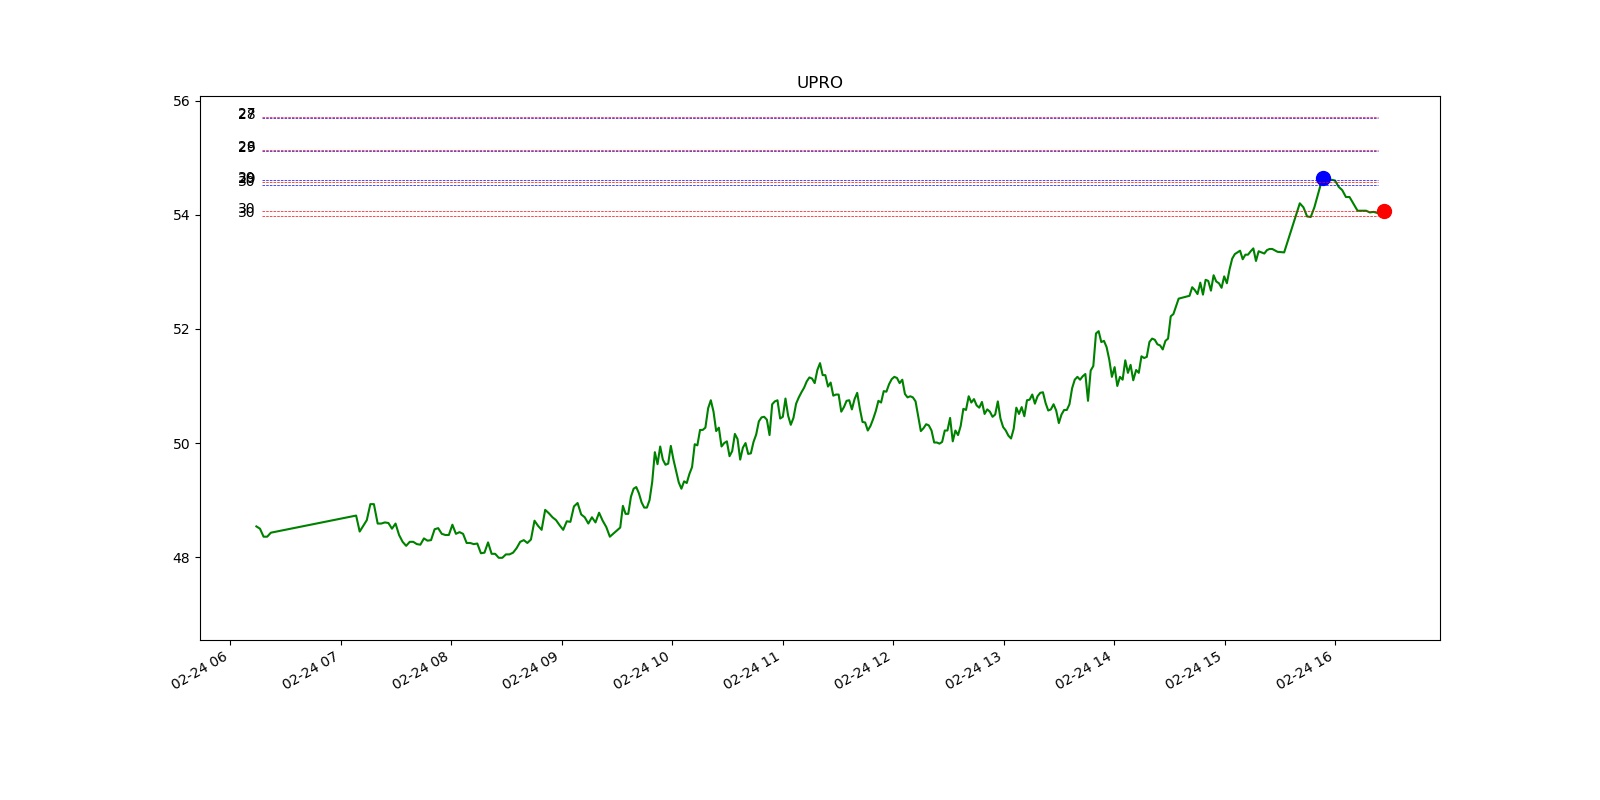Select the y-axis label 50

pyautogui.click(x=181, y=443)
